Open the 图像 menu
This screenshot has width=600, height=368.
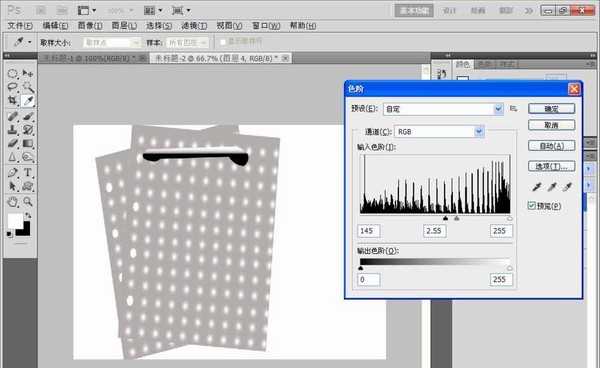click(90, 26)
